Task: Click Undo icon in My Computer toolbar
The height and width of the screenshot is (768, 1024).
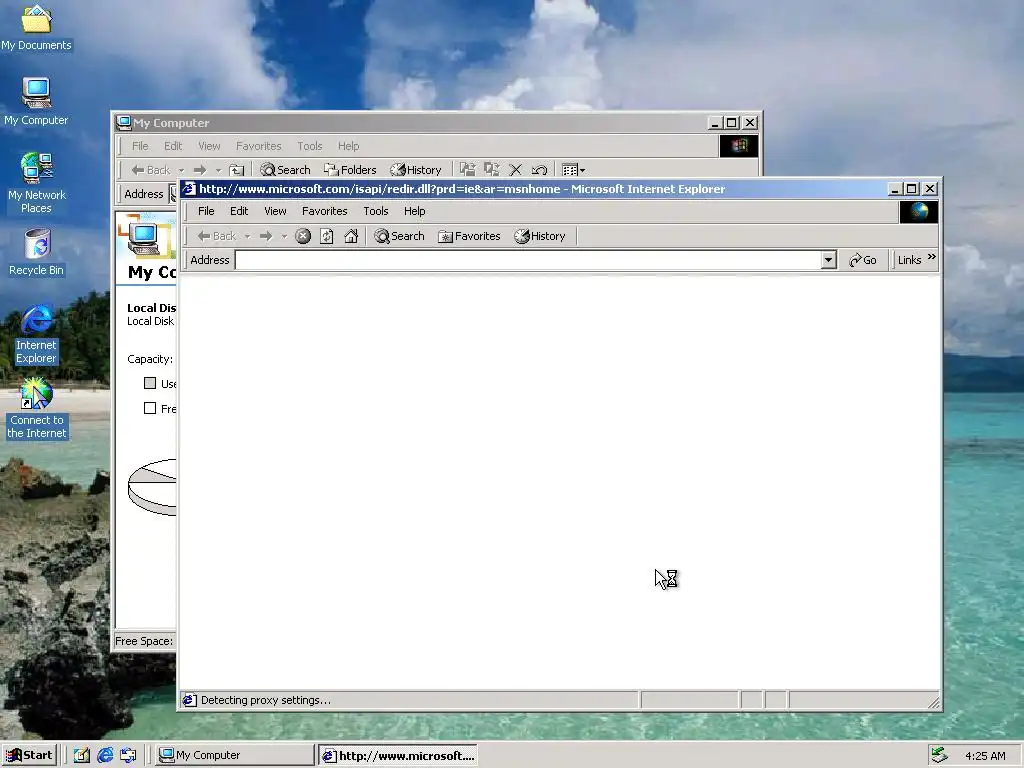Action: 539,170
